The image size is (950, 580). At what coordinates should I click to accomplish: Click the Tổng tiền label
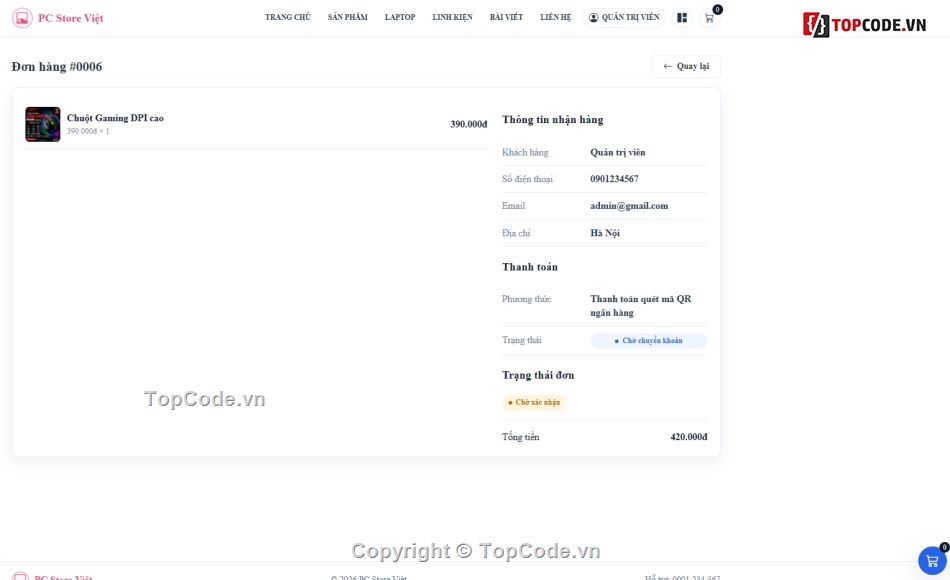[520, 437]
